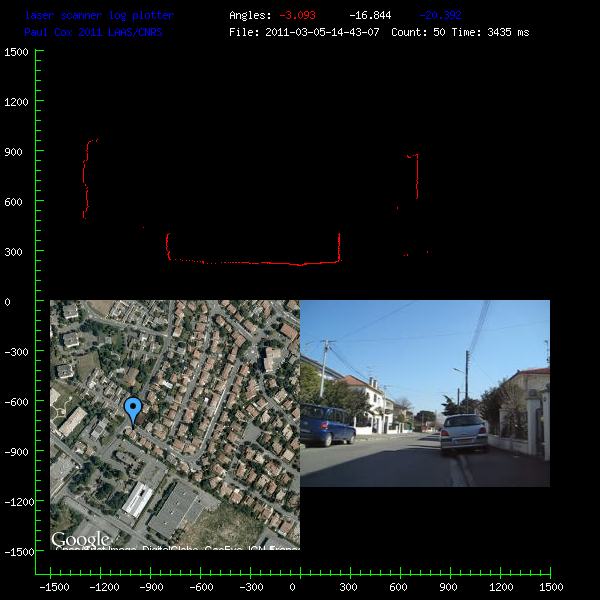Click the x-axis label -900
Image resolution: width=600 pixels, height=600 pixels.
151,587
